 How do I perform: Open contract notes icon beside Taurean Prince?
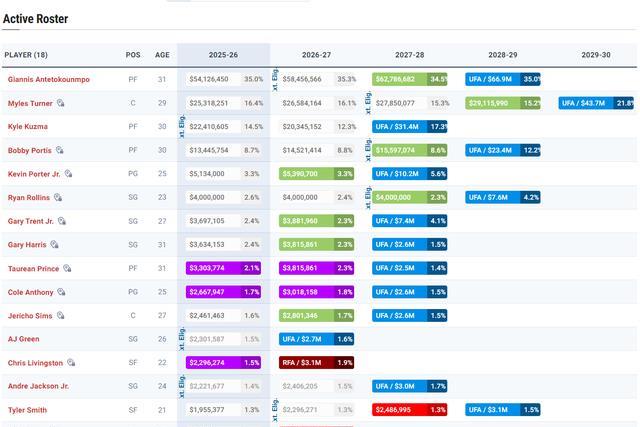(x=67, y=268)
